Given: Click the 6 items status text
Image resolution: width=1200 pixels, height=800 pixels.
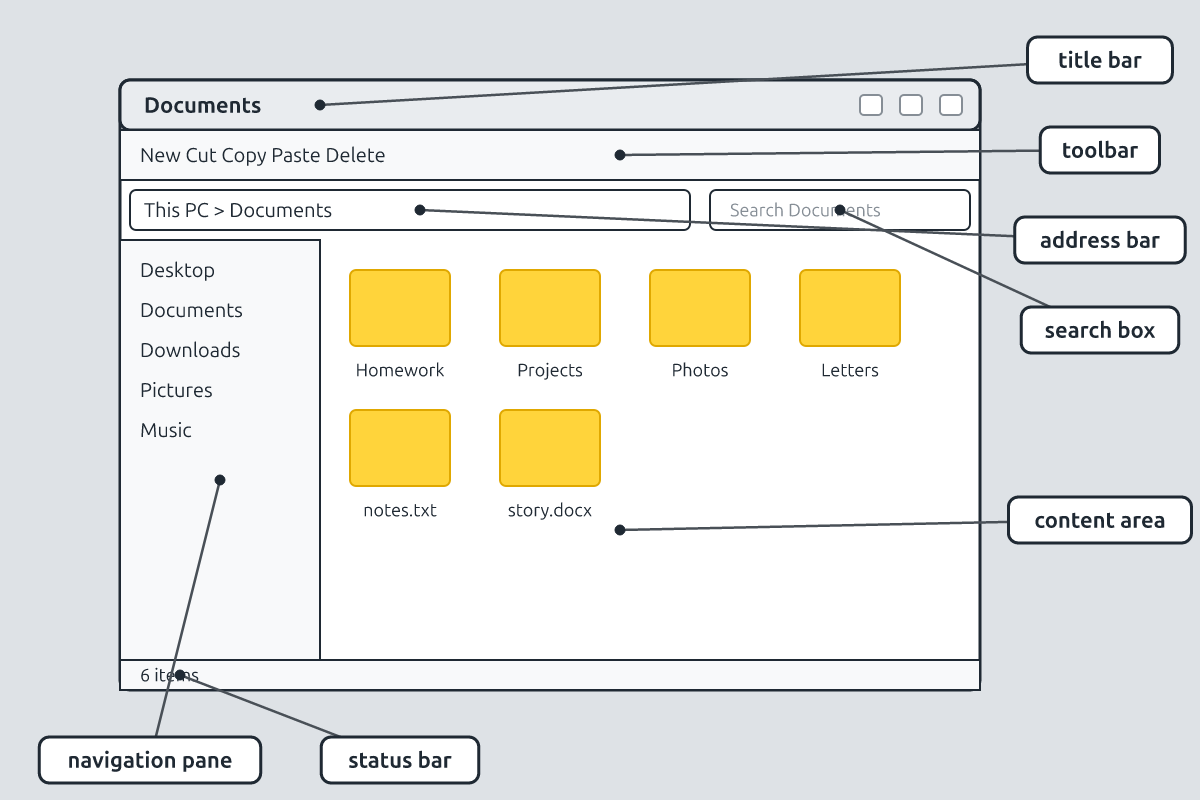Looking at the screenshot, I should 169,675.
